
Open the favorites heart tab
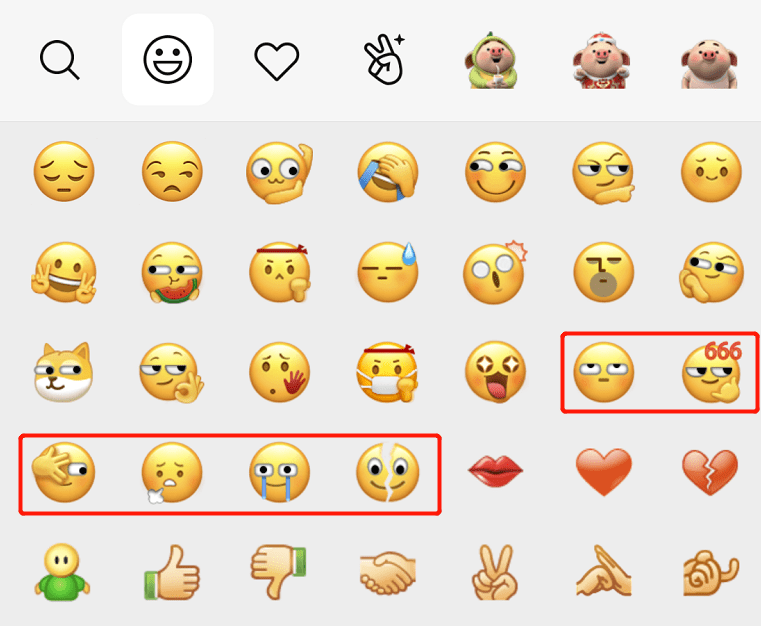point(277,61)
